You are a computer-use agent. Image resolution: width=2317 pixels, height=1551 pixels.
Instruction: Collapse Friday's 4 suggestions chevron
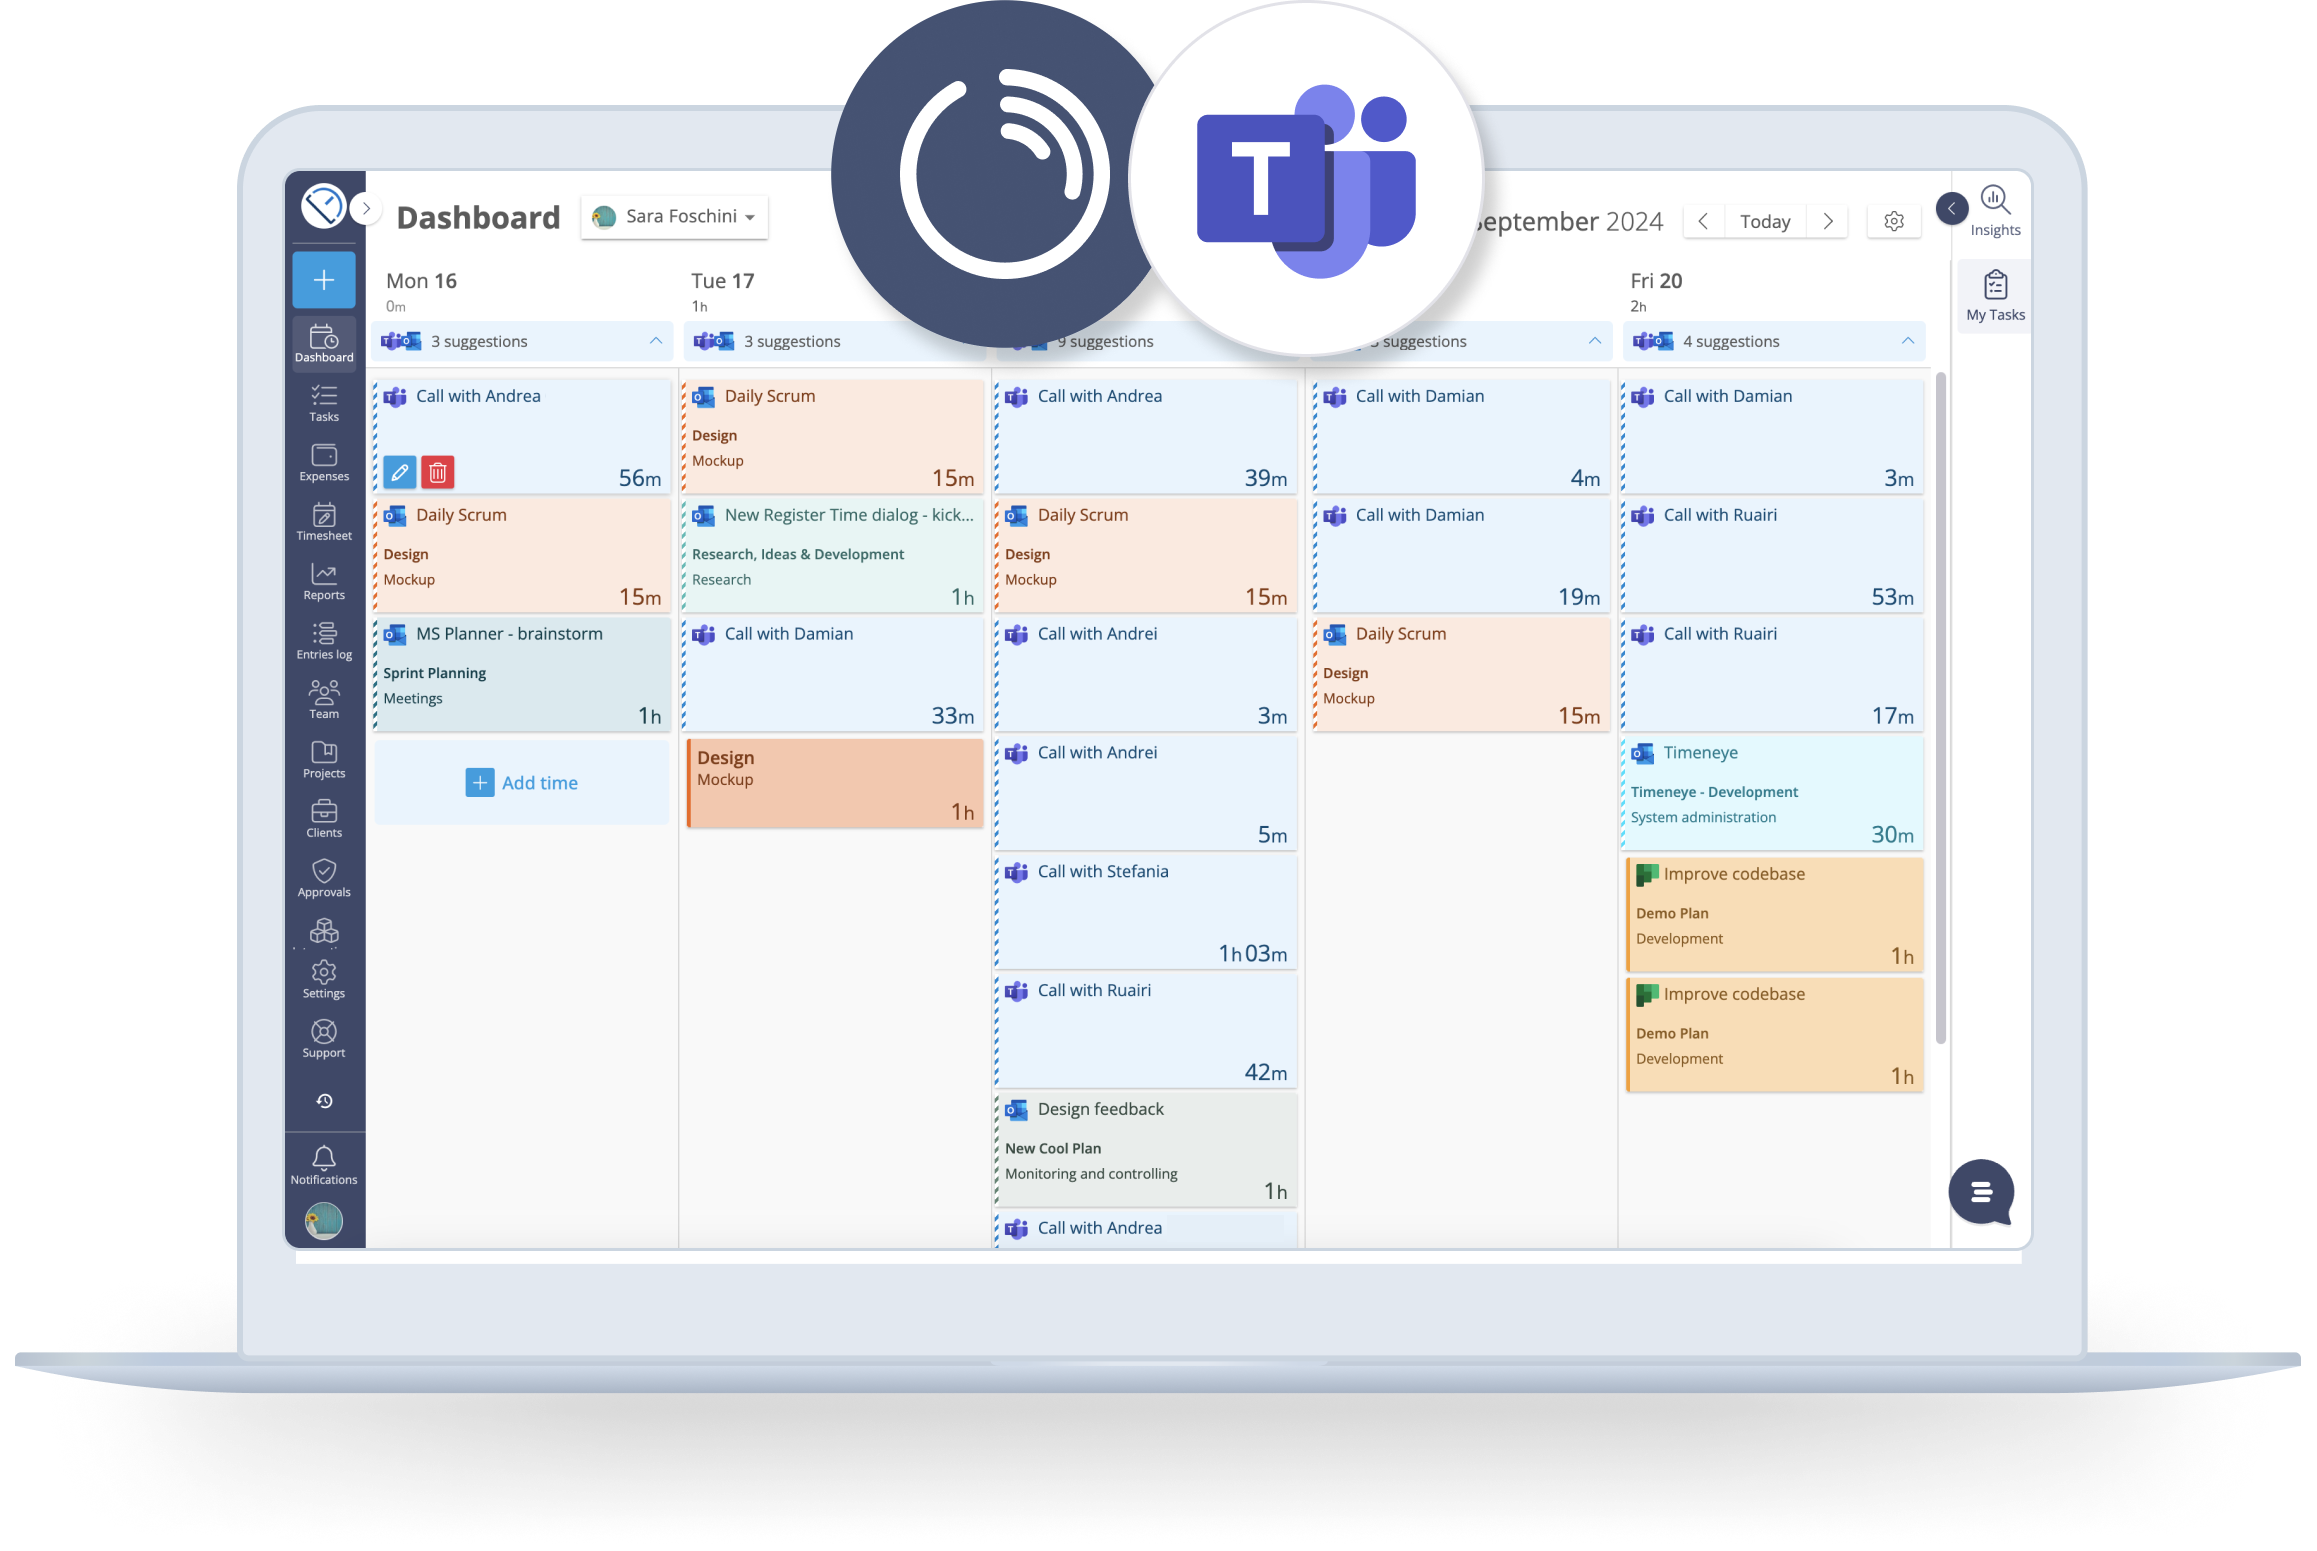click(x=1908, y=341)
